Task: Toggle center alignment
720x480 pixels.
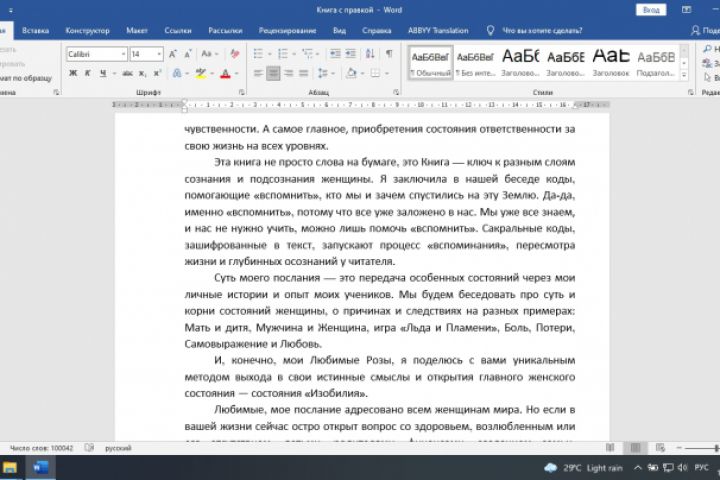Action: (x=273, y=73)
